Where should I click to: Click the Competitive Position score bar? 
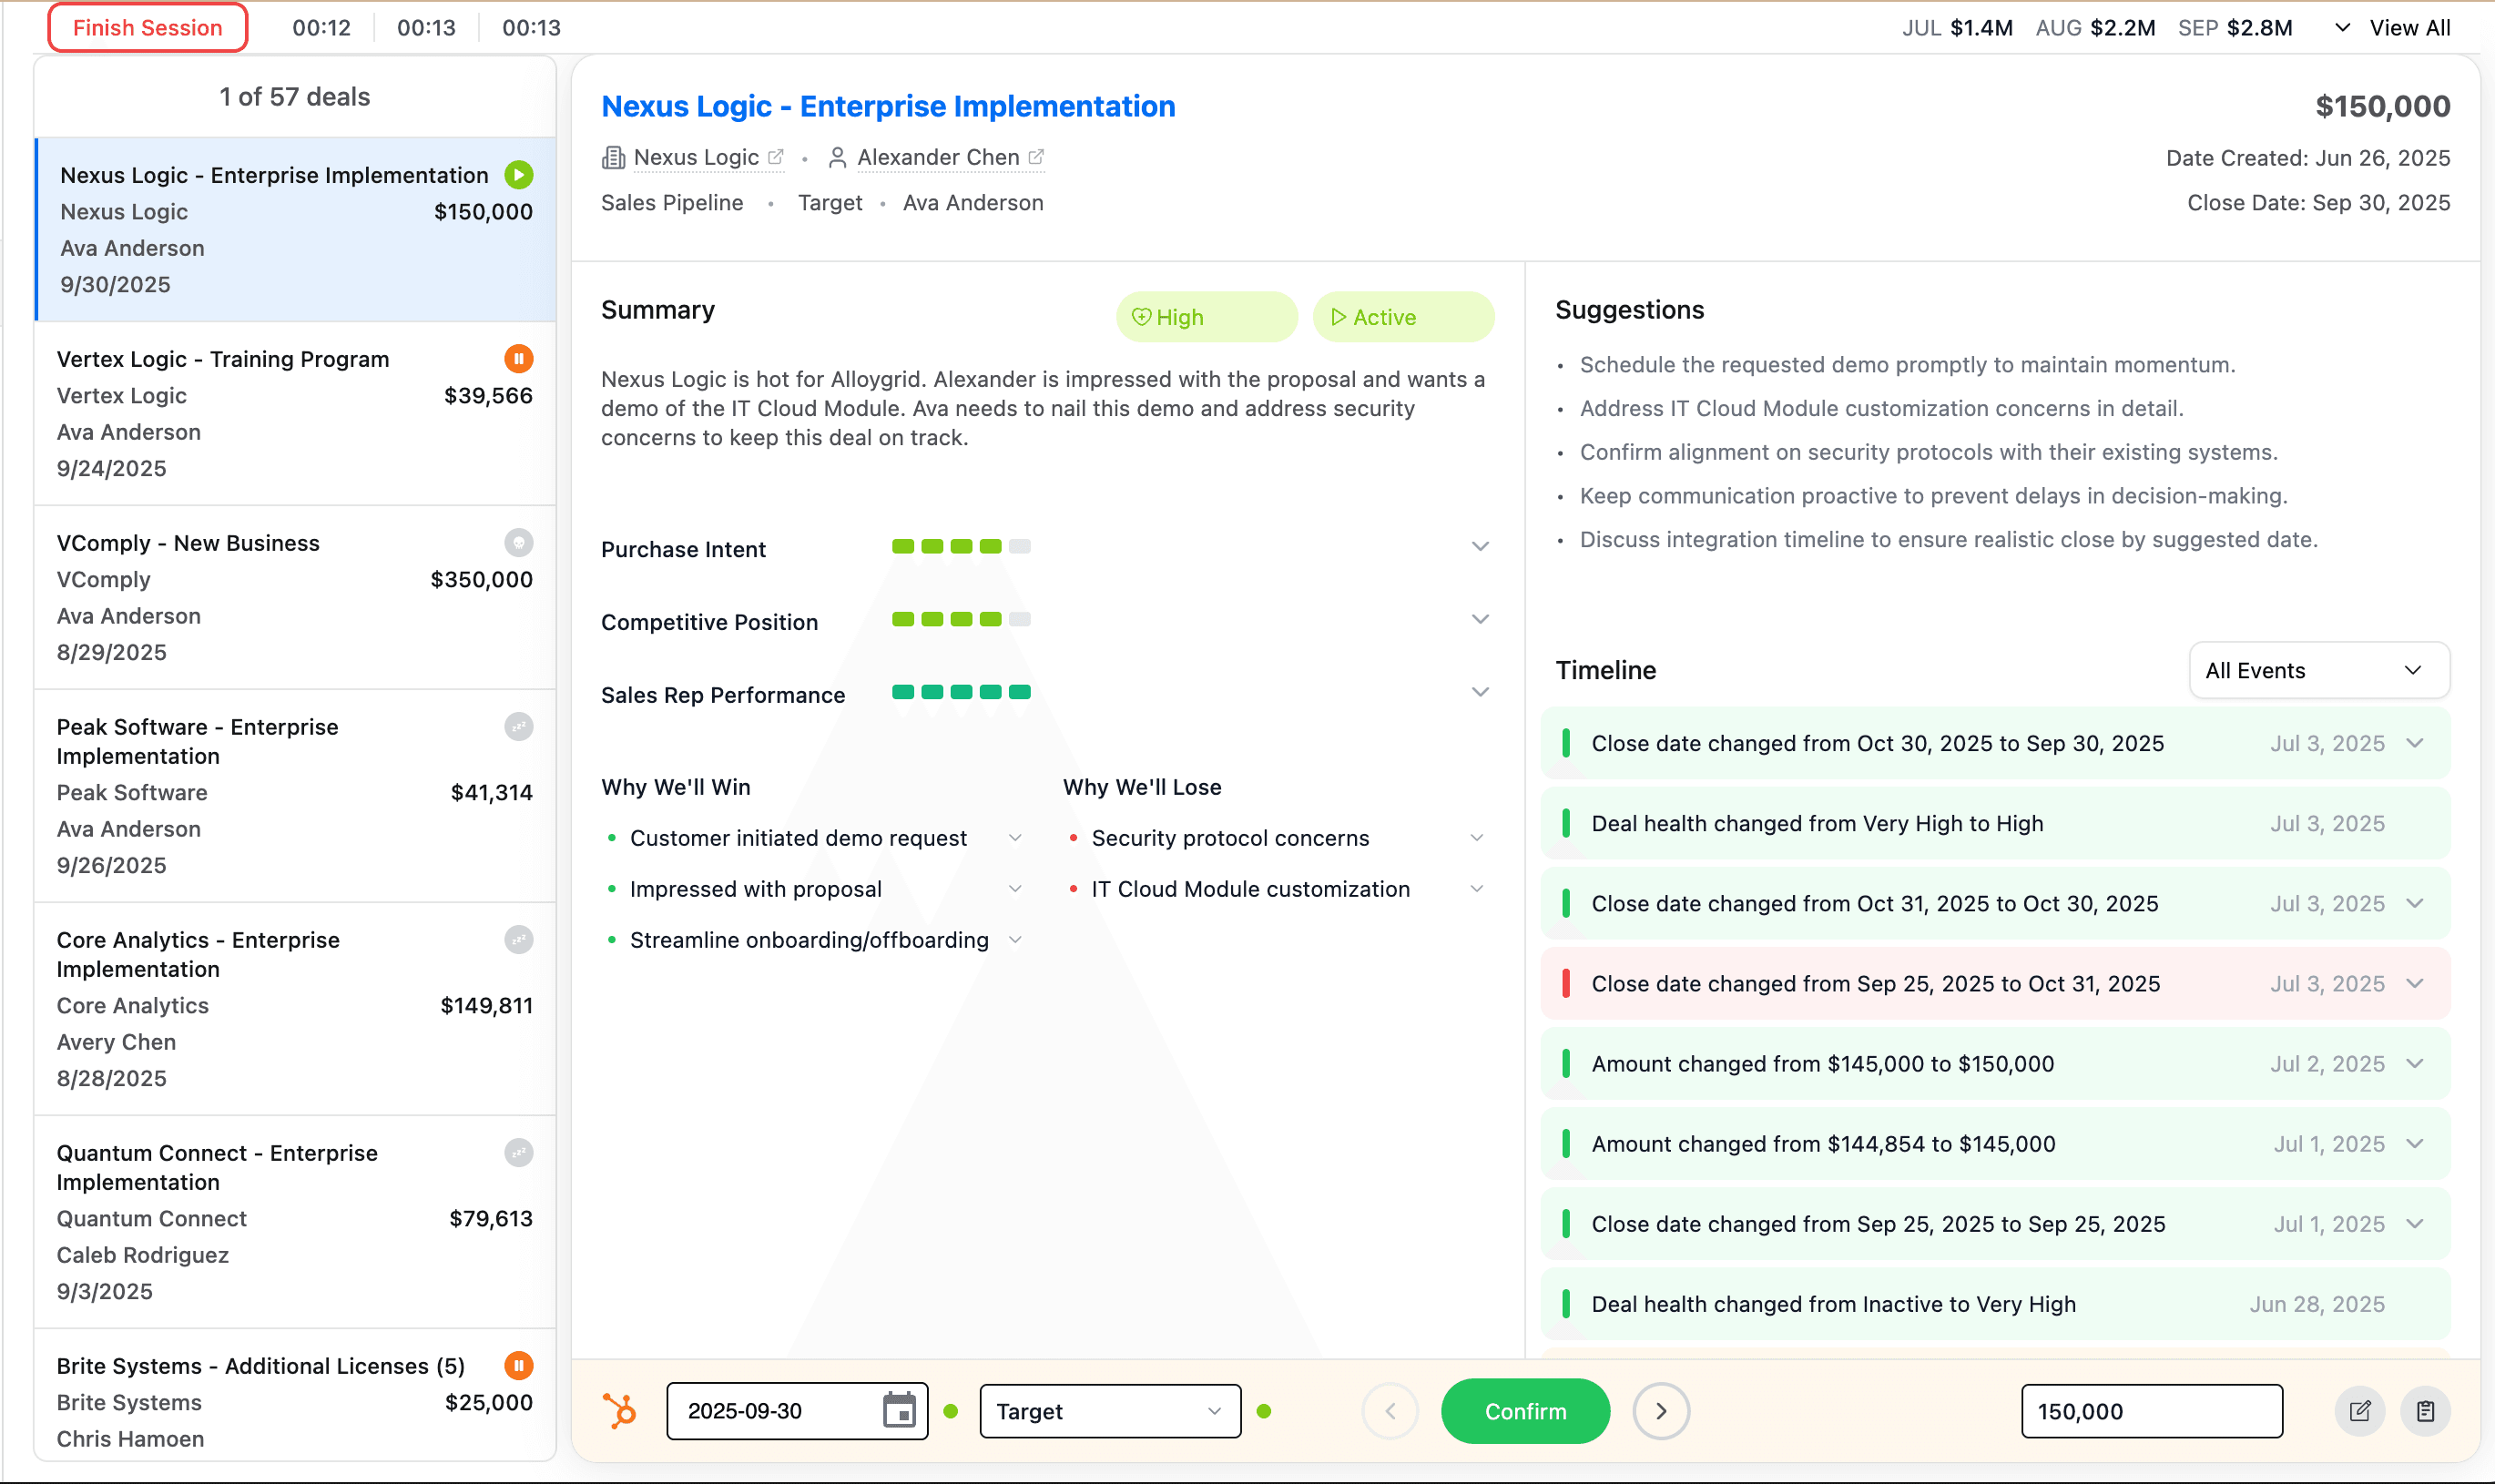click(961, 619)
